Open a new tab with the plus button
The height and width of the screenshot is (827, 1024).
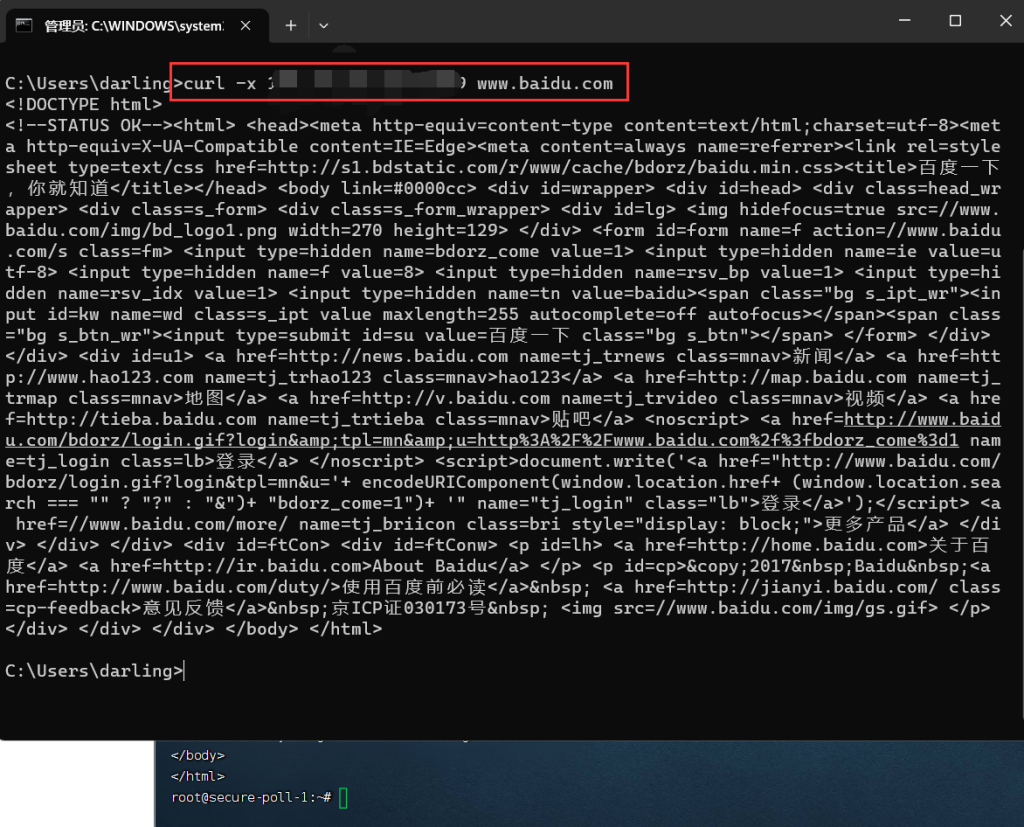291,25
